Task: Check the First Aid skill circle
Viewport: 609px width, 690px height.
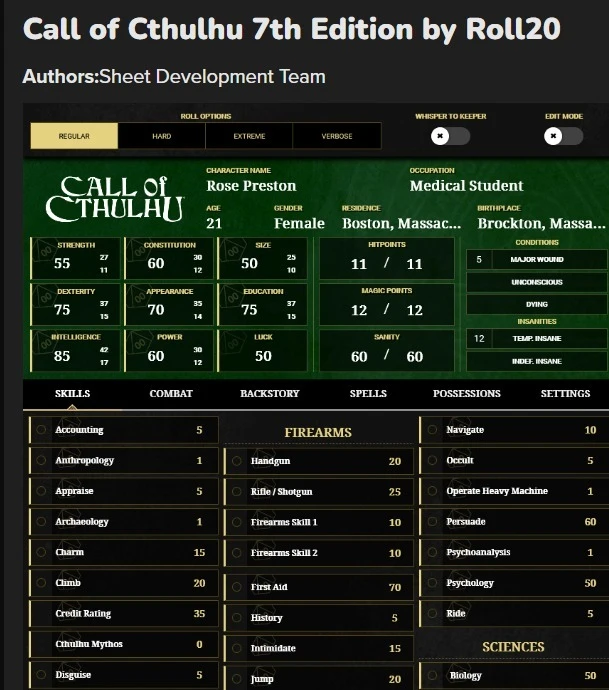Action: 237,587
